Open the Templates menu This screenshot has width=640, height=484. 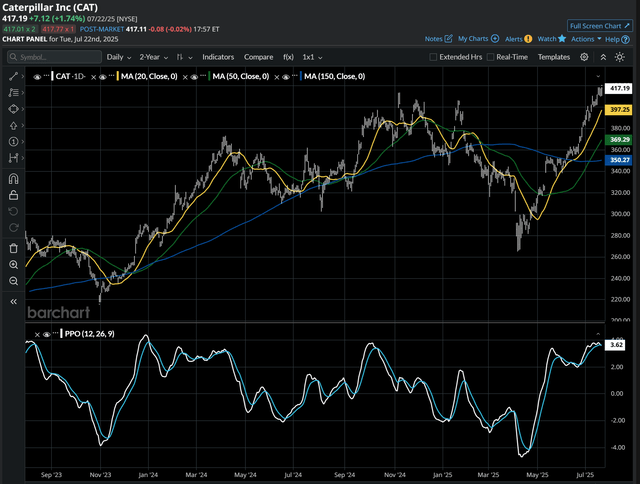coord(554,57)
